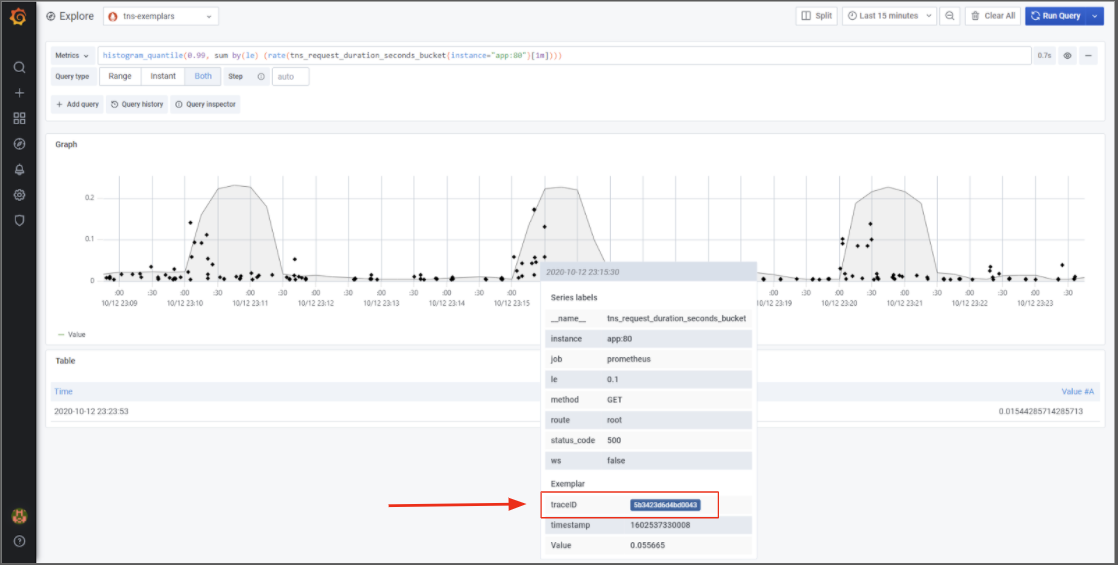Viewport: 1118px width, 565px height.
Task: Open the Server Admin shield icon
Action: coord(19,219)
